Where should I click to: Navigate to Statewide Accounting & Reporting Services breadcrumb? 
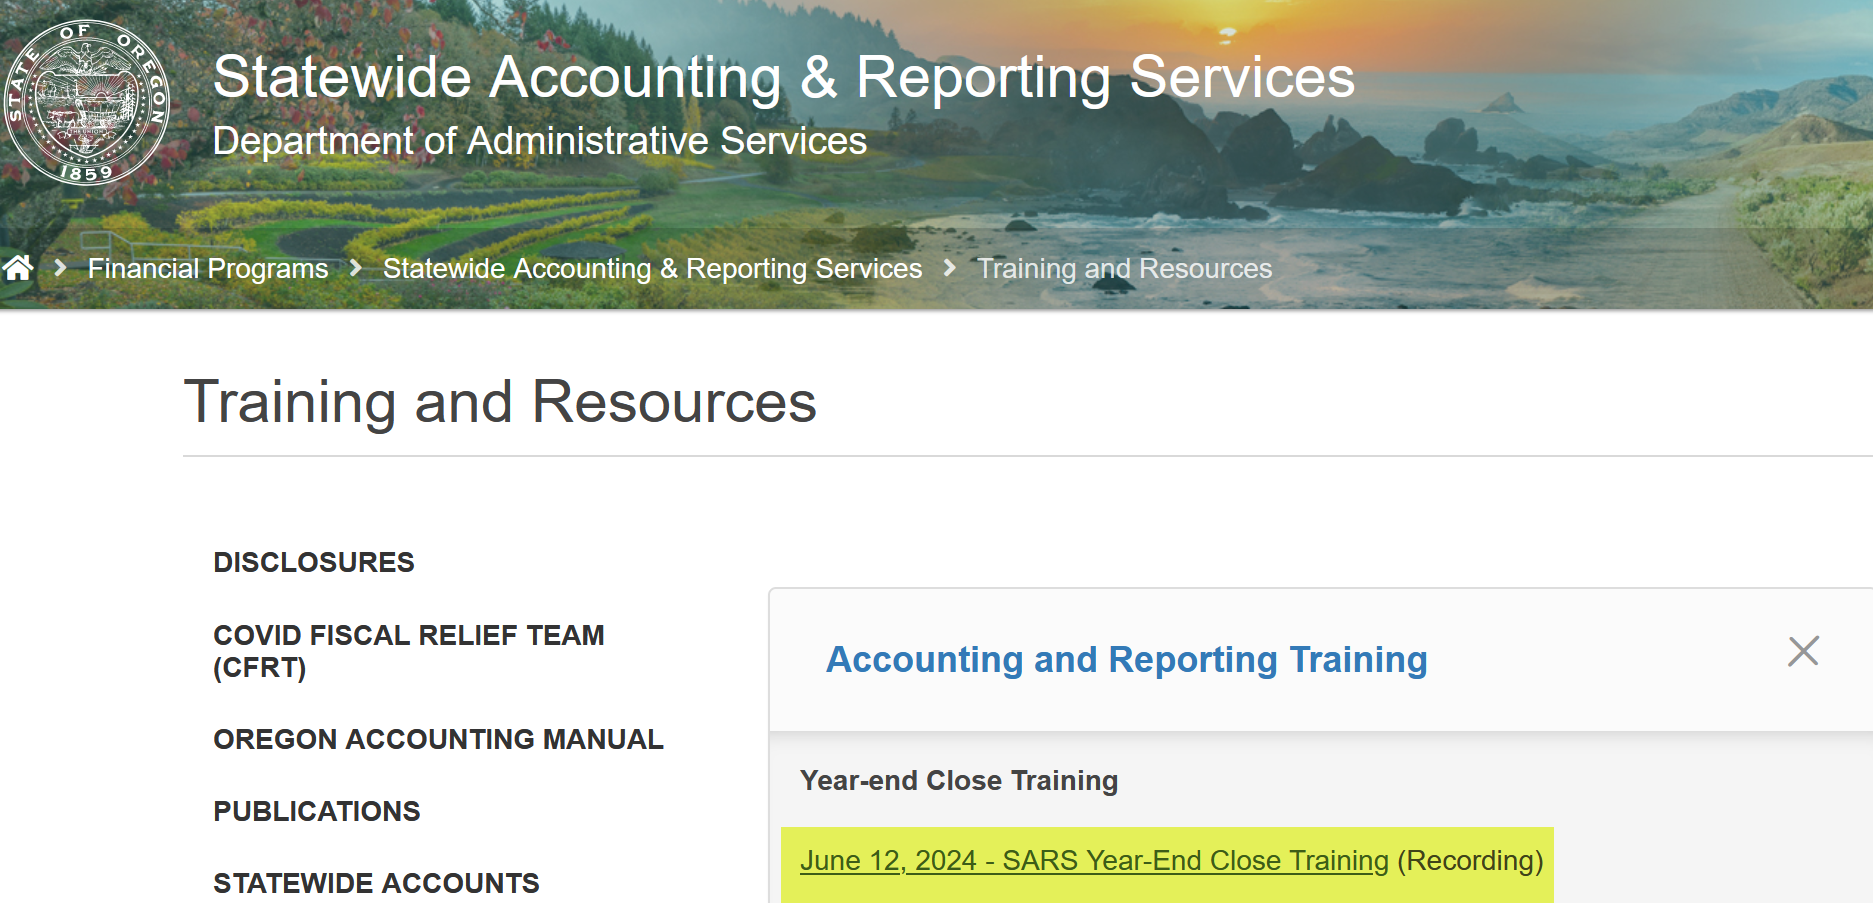point(652,268)
